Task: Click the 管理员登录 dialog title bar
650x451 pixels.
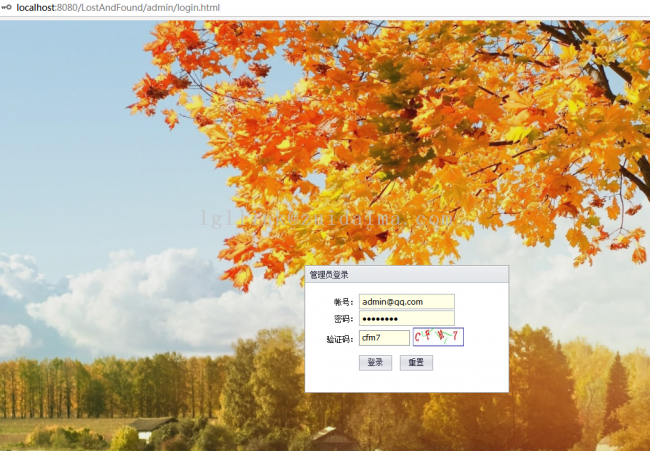Action: coord(406,275)
